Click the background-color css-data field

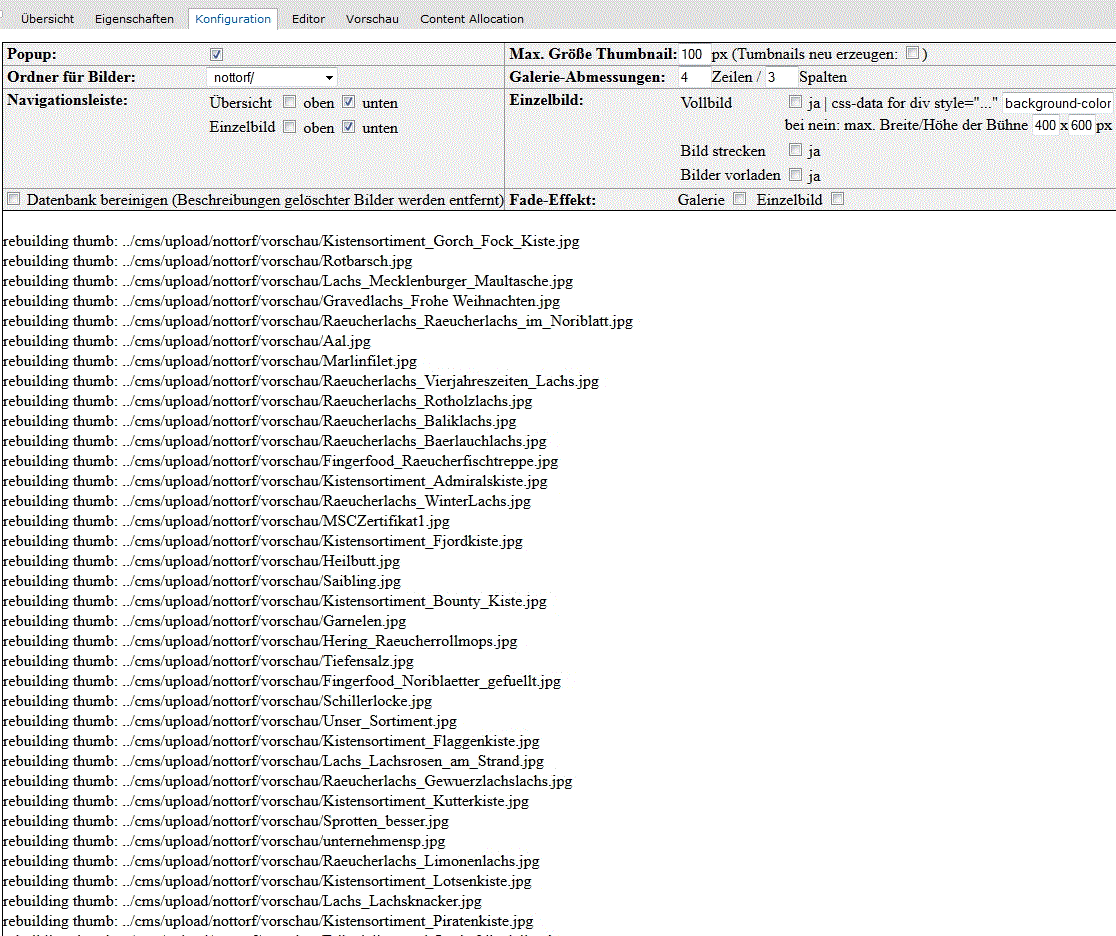click(1058, 103)
